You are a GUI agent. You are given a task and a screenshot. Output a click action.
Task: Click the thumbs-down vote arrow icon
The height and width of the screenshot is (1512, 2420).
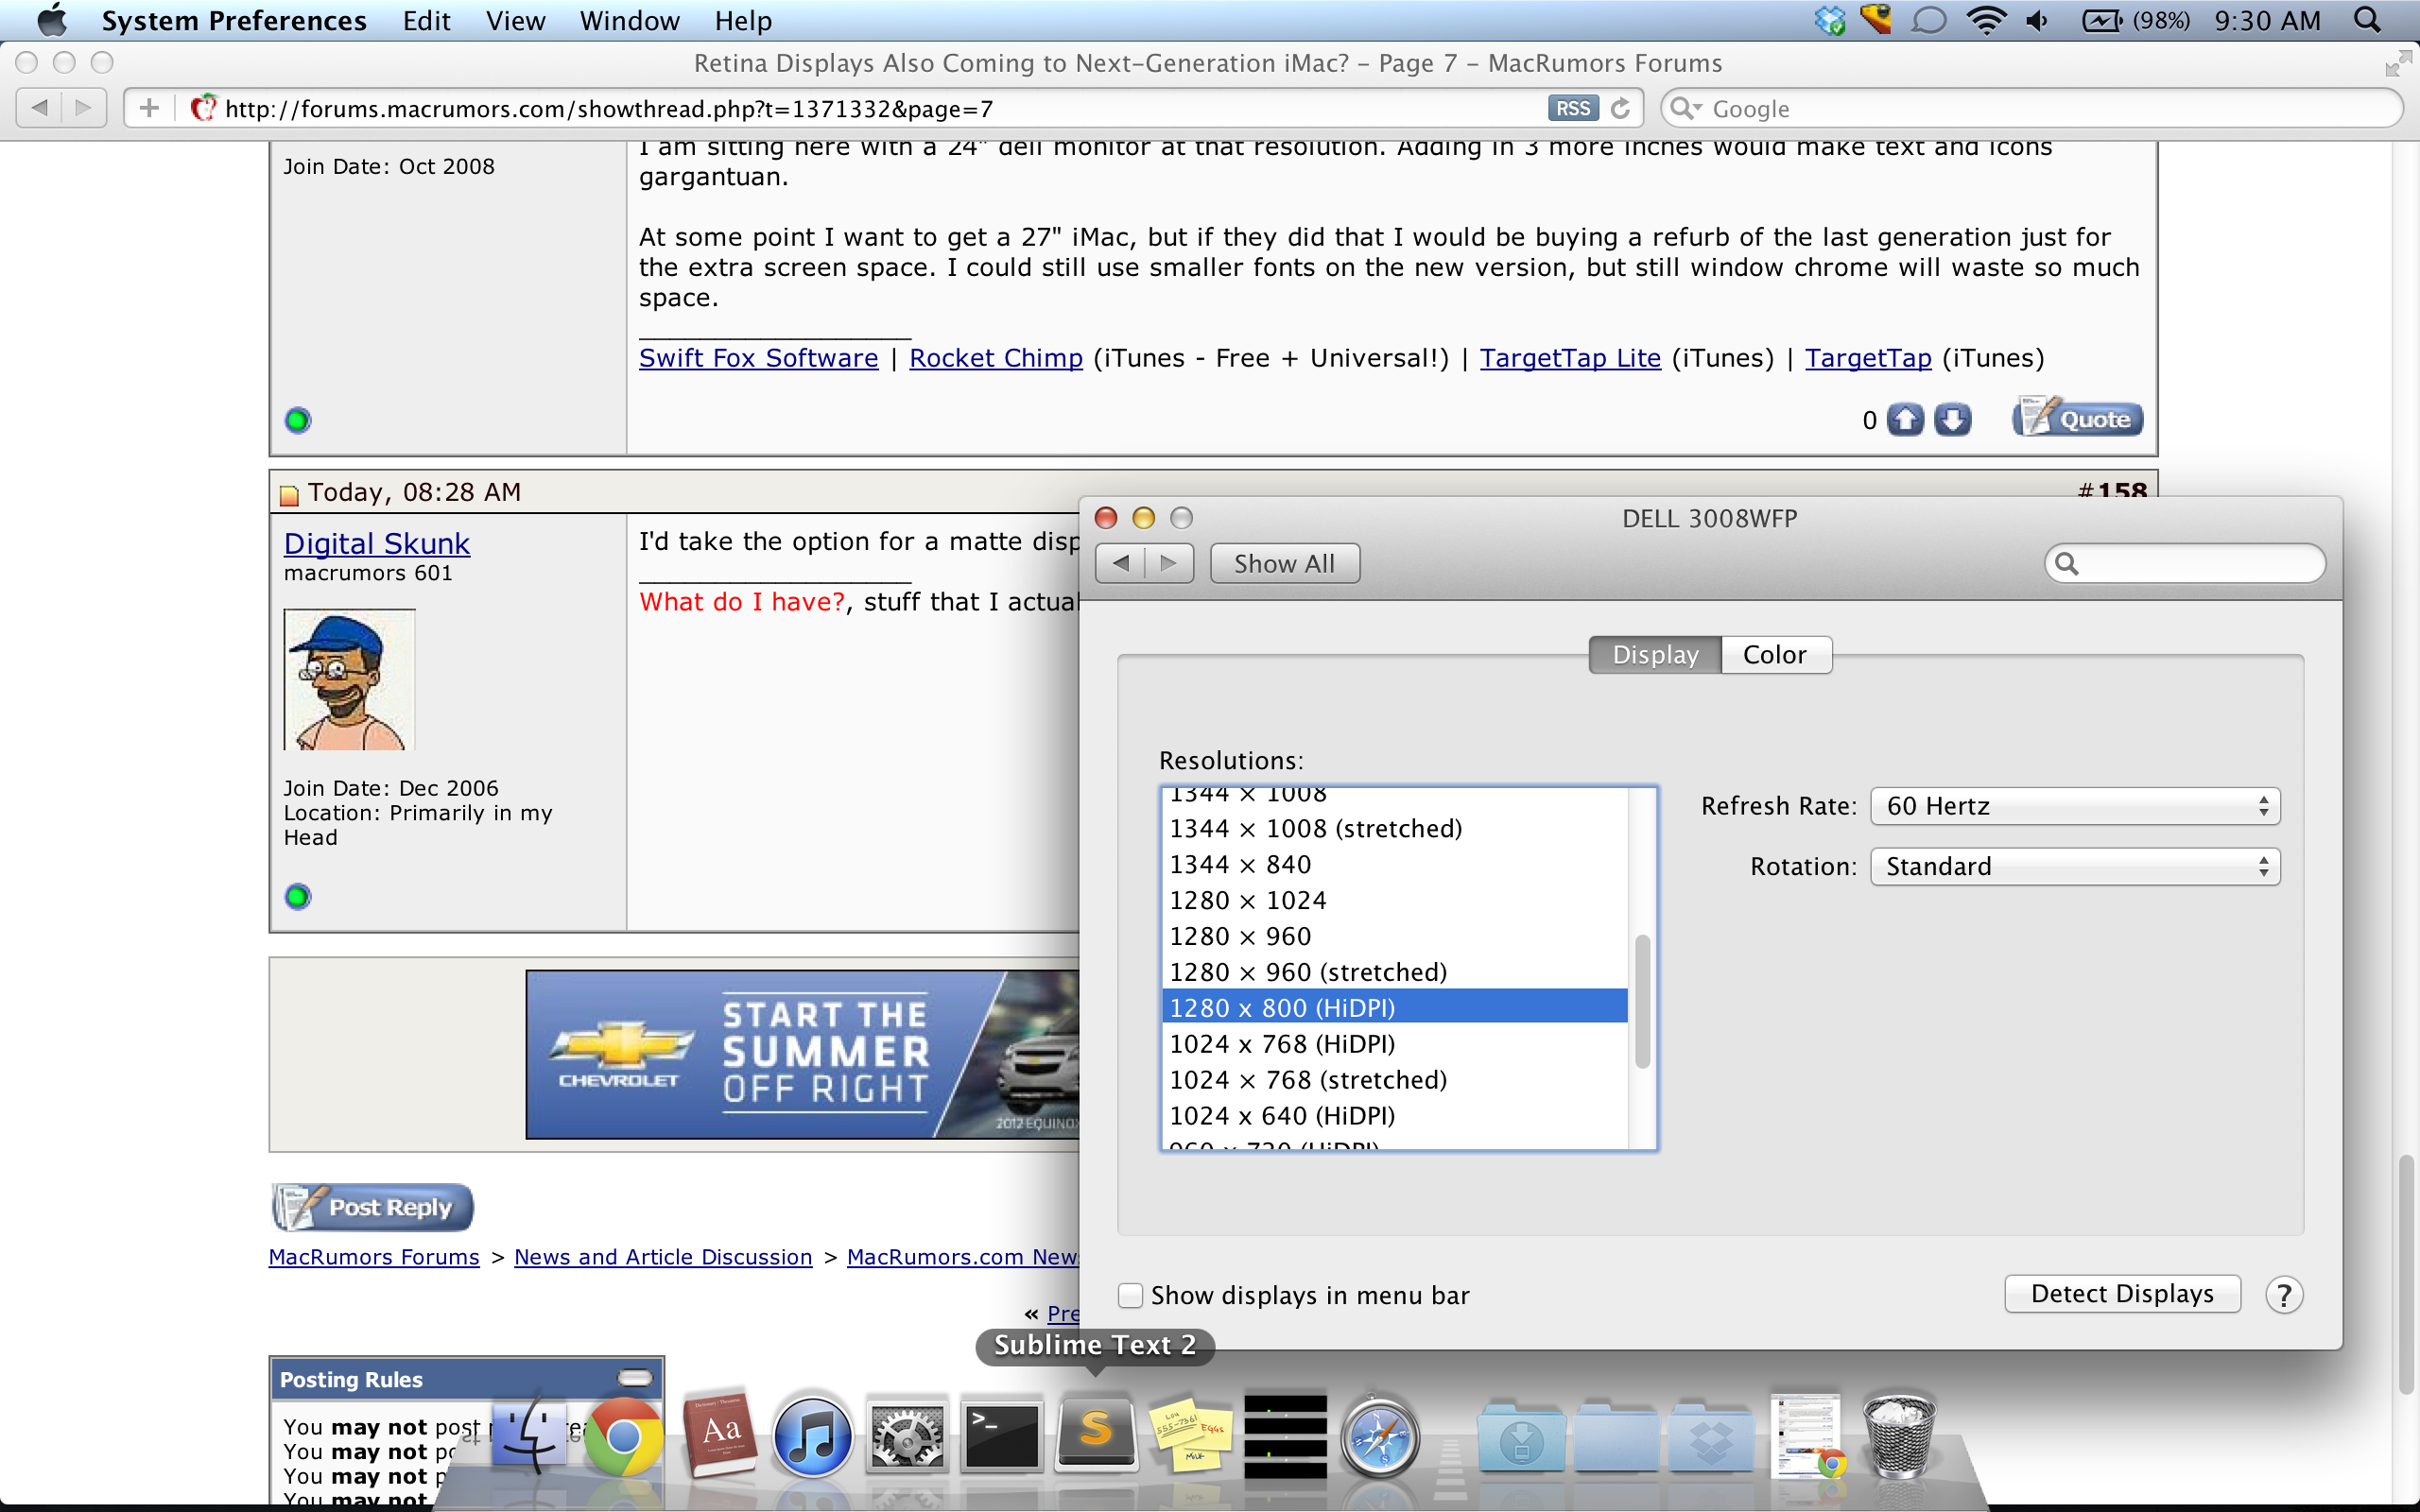[x=1951, y=420]
